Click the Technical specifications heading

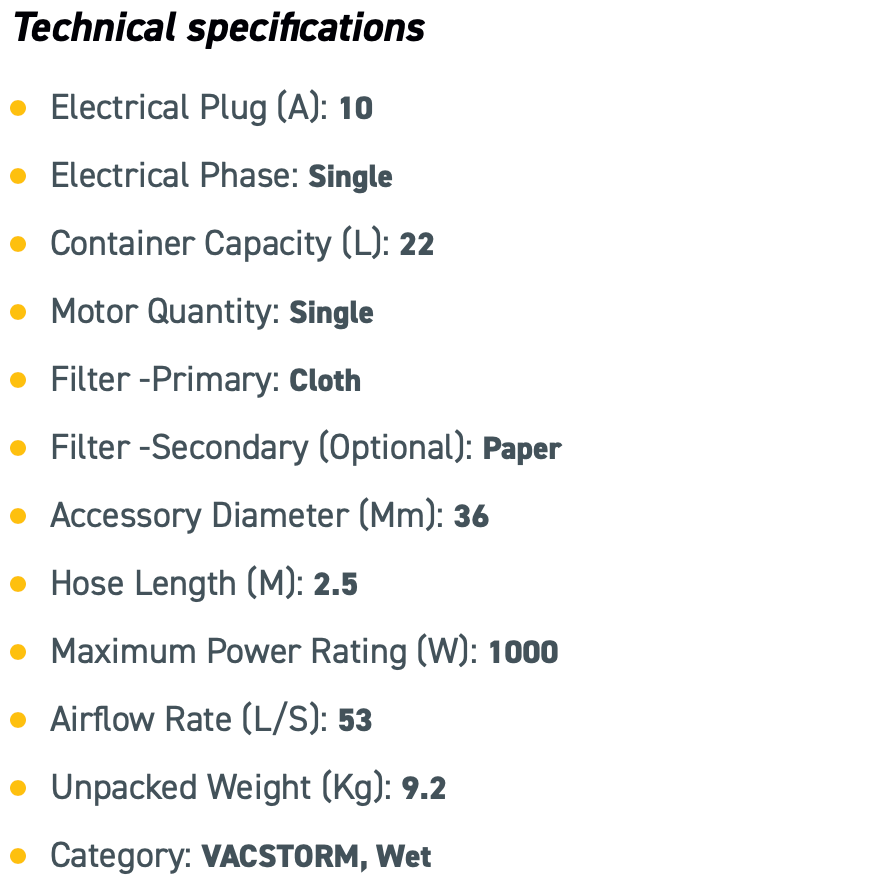point(220,28)
